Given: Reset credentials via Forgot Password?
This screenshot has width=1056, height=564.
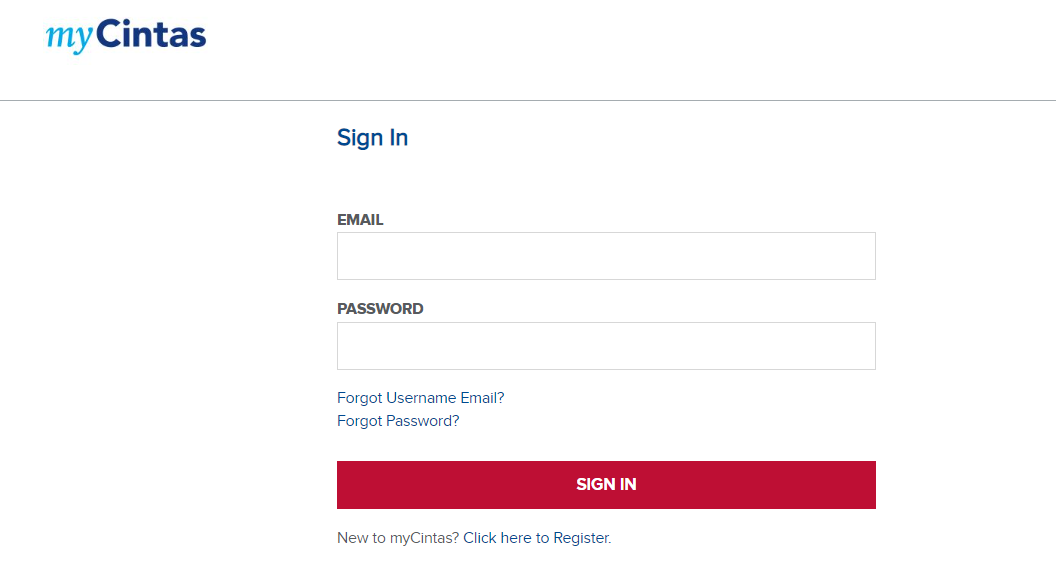Looking at the screenshot, I should [x=398, y=420].
